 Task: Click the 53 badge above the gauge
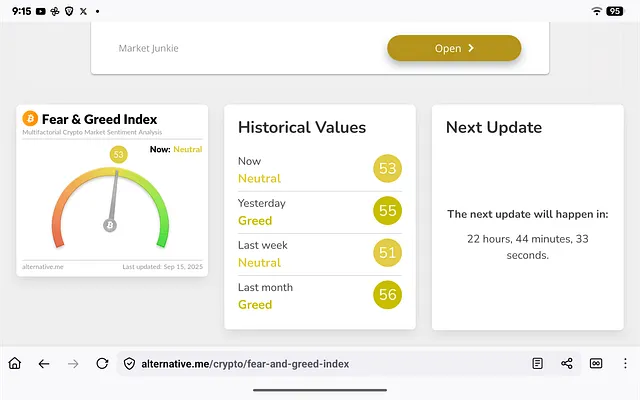(118, 154)
